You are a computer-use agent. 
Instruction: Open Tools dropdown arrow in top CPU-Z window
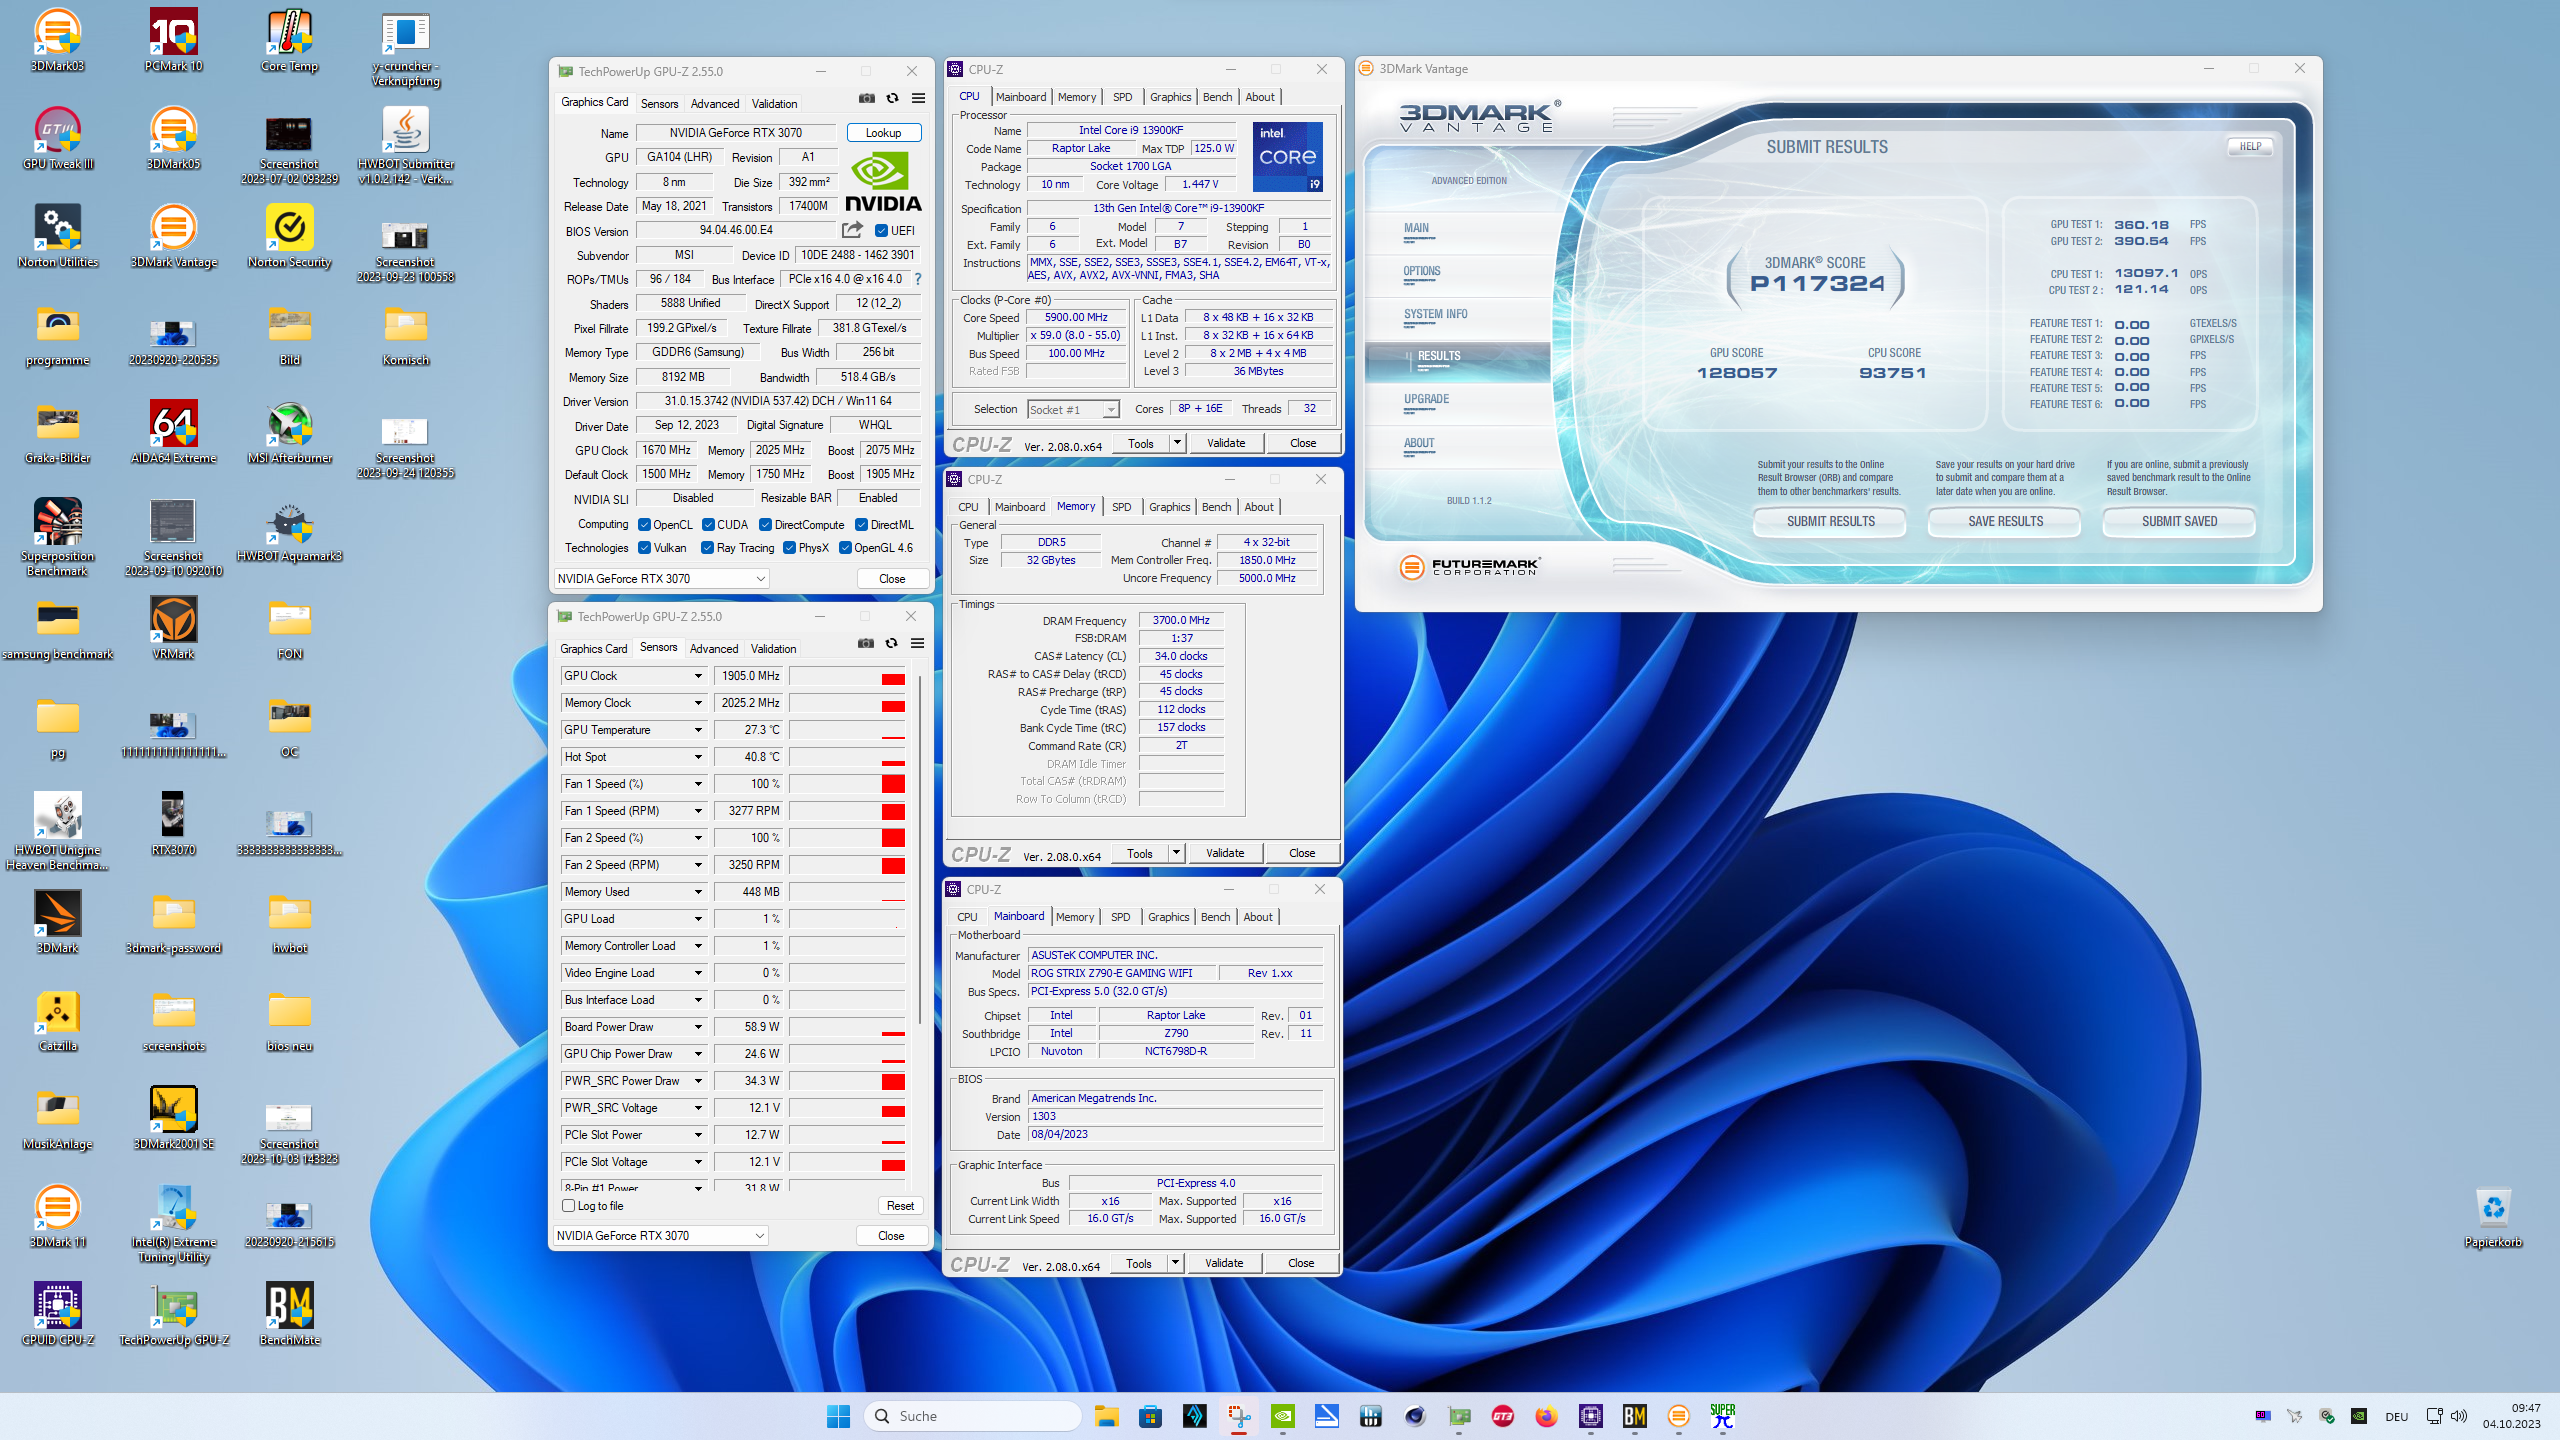pos(1177,443)
